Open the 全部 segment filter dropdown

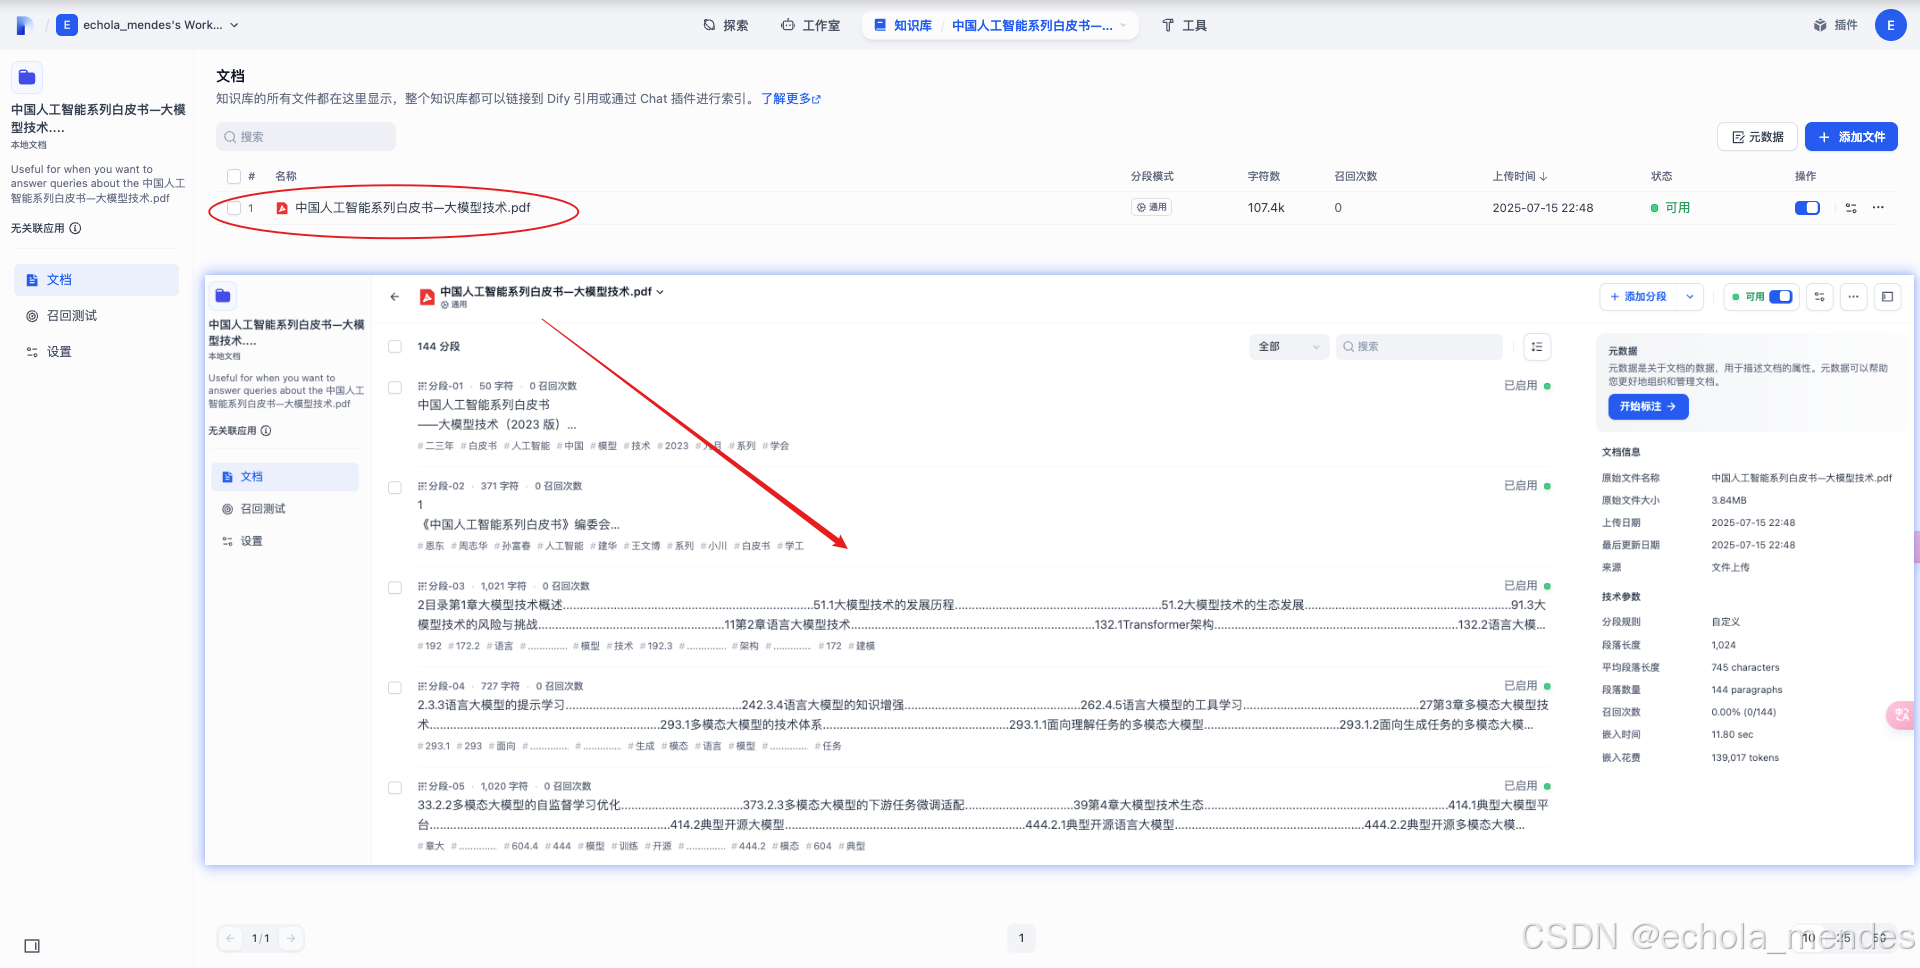point(1289,347)
